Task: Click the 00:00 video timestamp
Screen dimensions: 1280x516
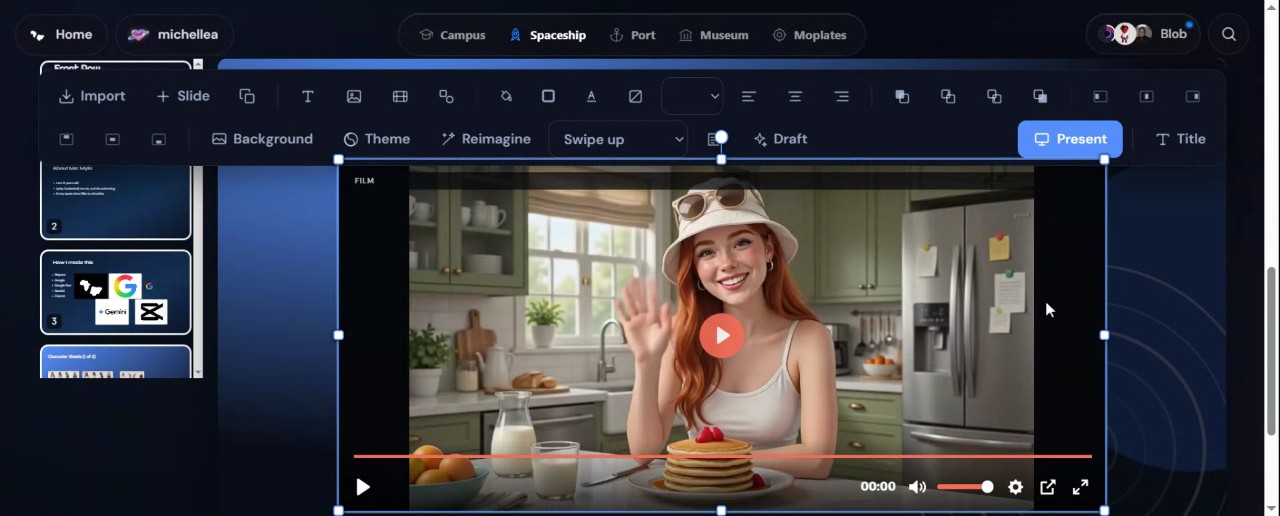Action: click(x=878, y=487)
